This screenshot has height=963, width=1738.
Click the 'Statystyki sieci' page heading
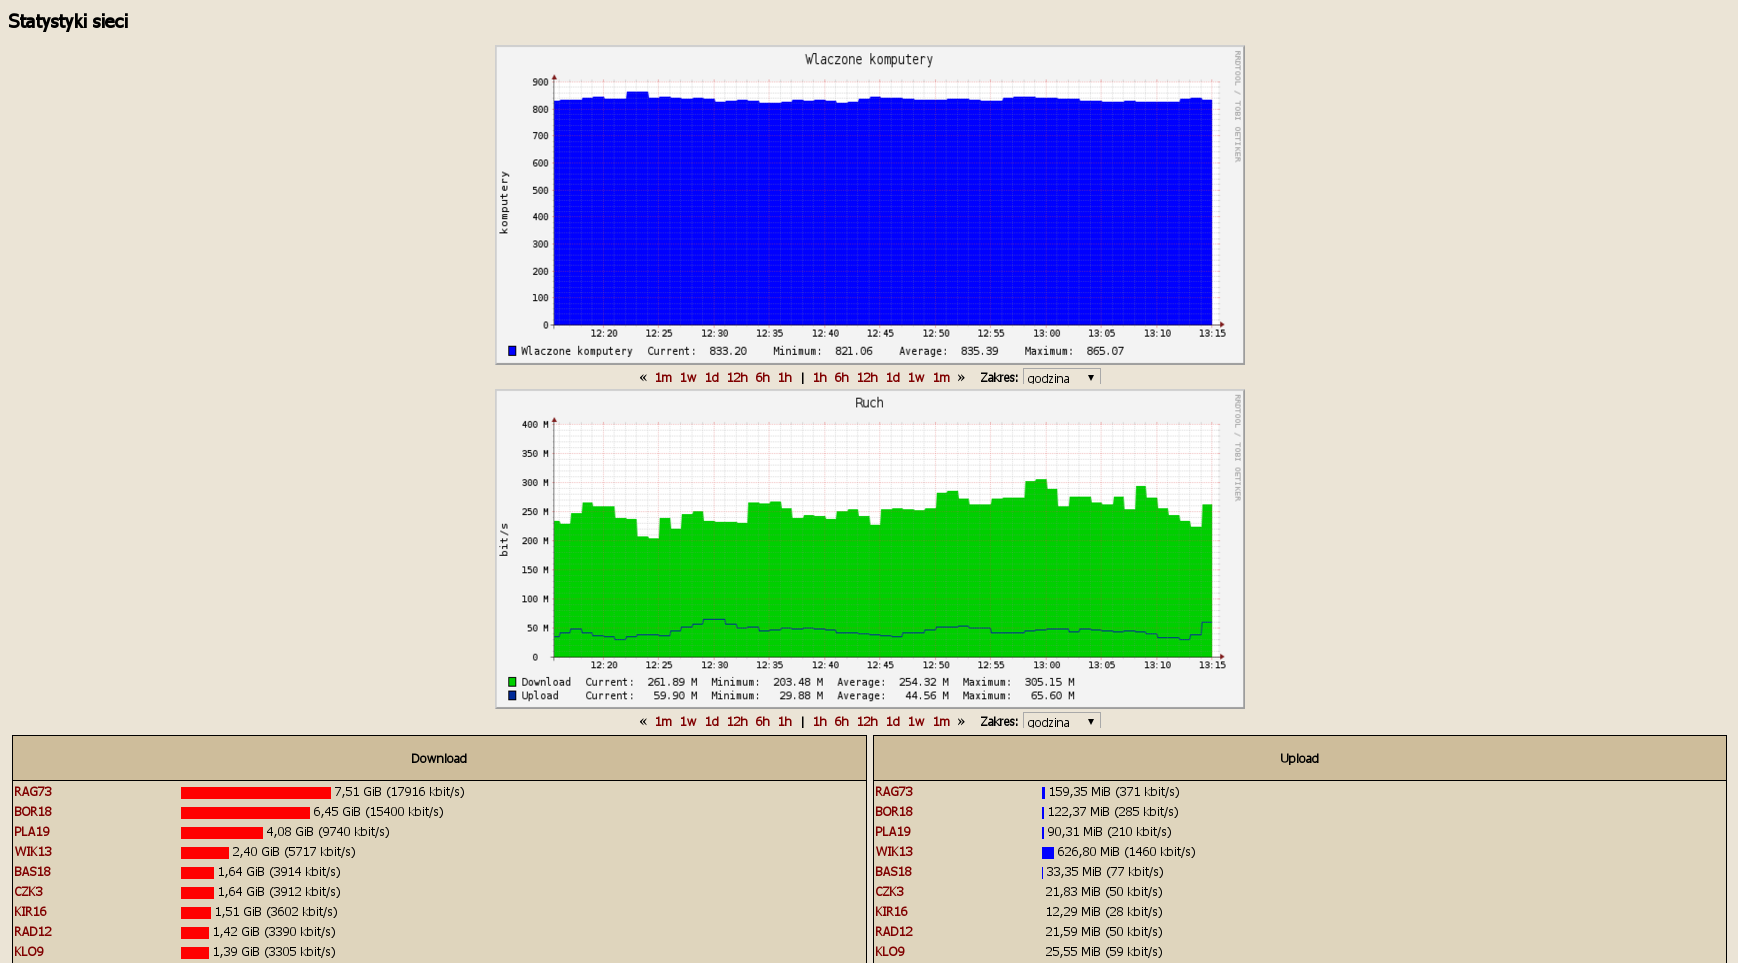click(x=68, y=21)
